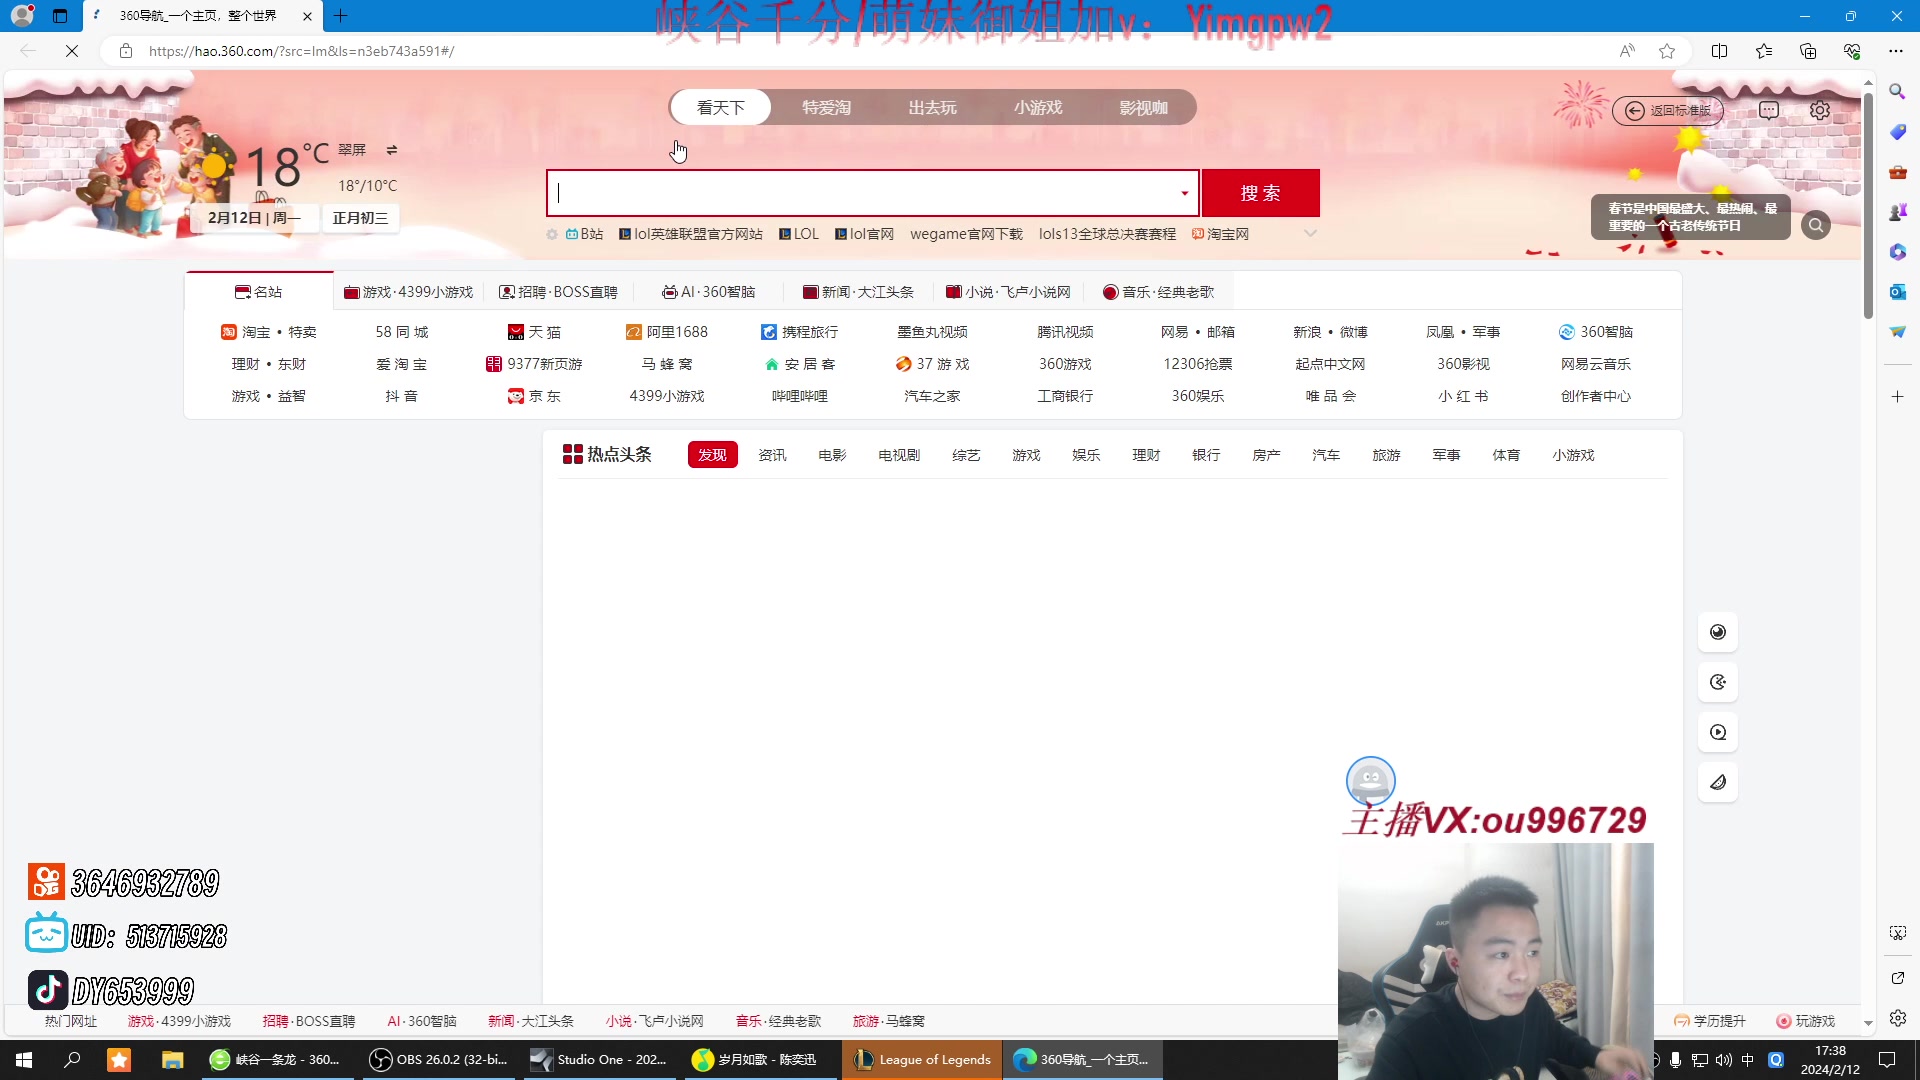Open the Douyin icon beside DY653999
This screenshot has height=1080, width=1920.
[47, 989]
